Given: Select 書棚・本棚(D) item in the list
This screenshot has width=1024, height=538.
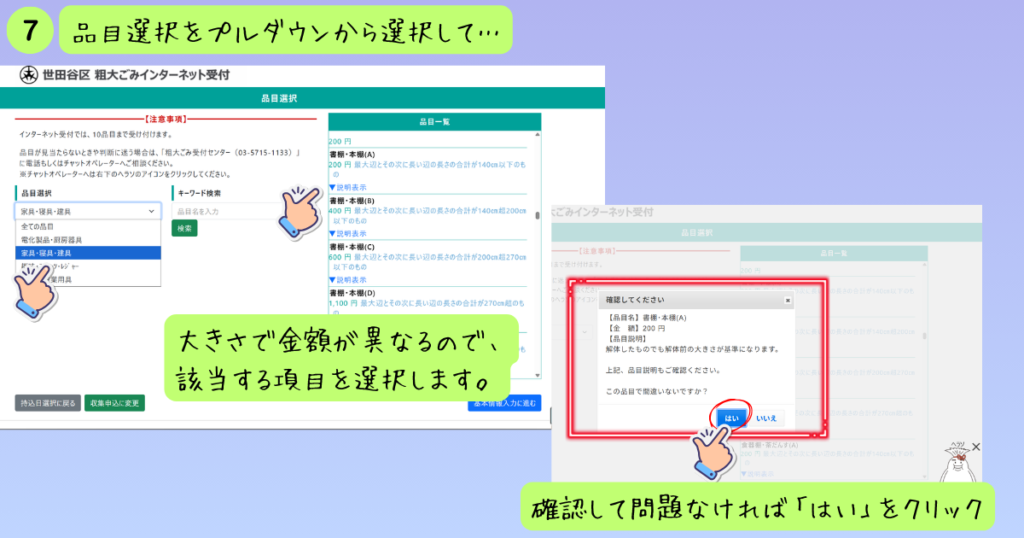Looking at the screenshot, I should (x=352, y=293).
